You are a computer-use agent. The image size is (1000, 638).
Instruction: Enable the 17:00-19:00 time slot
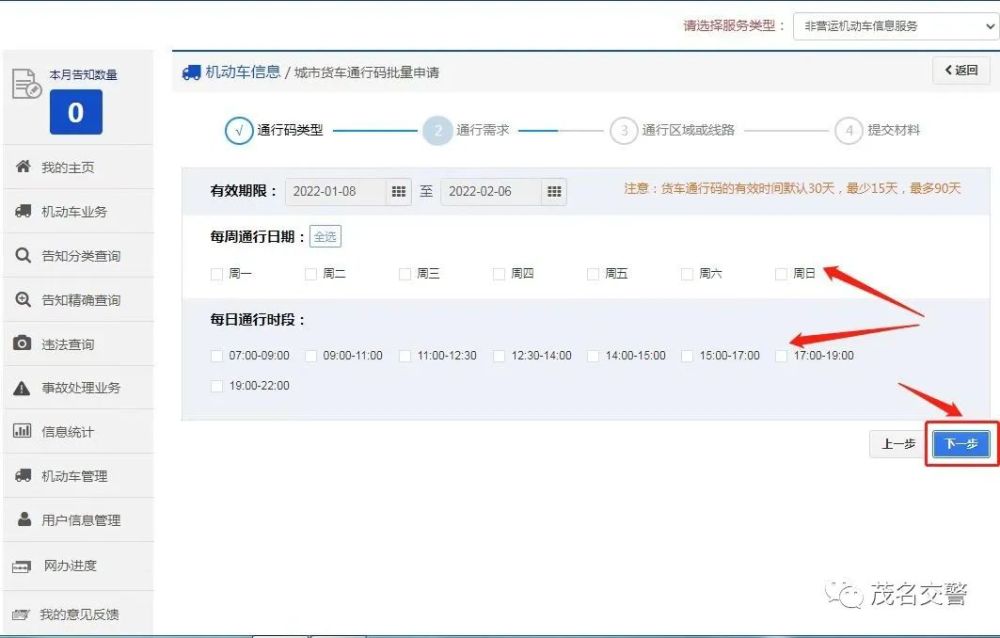(x=781, y=355)
